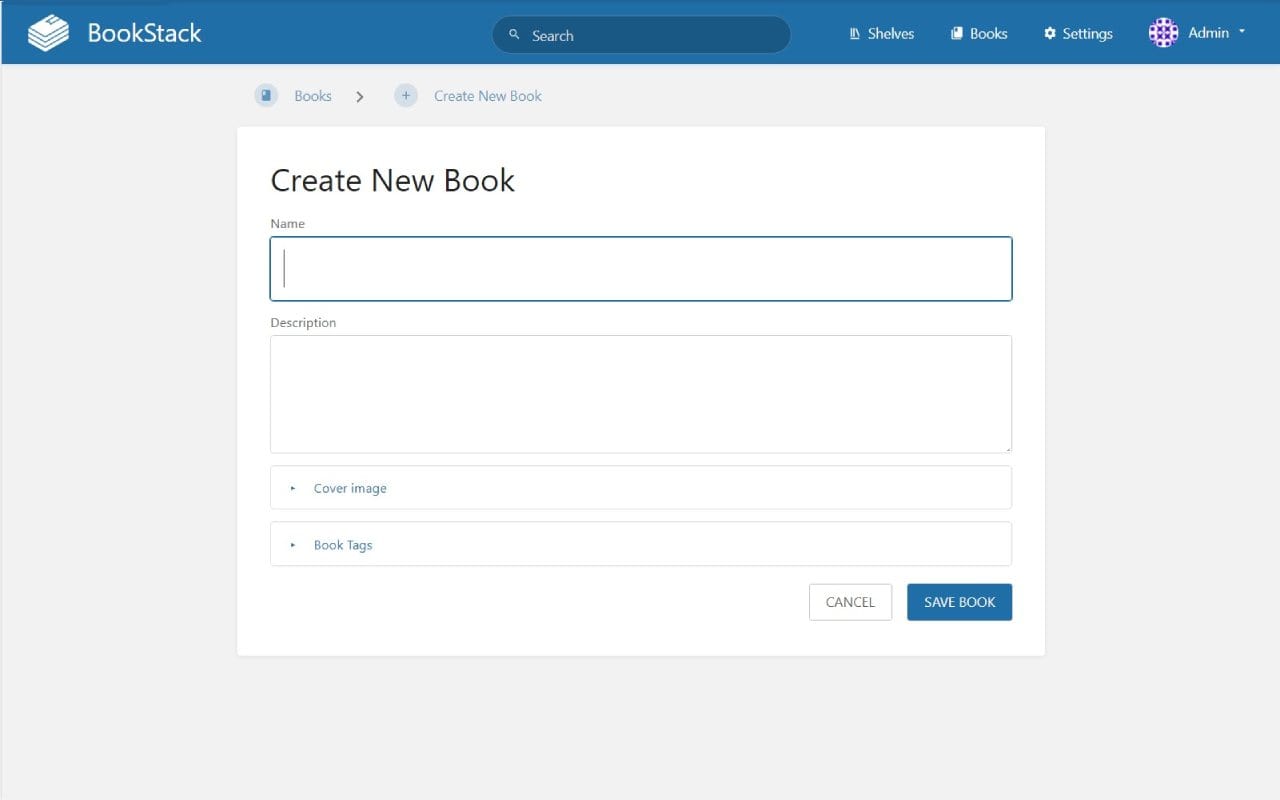Image resolution: width=1280 pixels, height=800 pixels.
Task: Open the Books page from the top menu
Action: pos(986,33)
